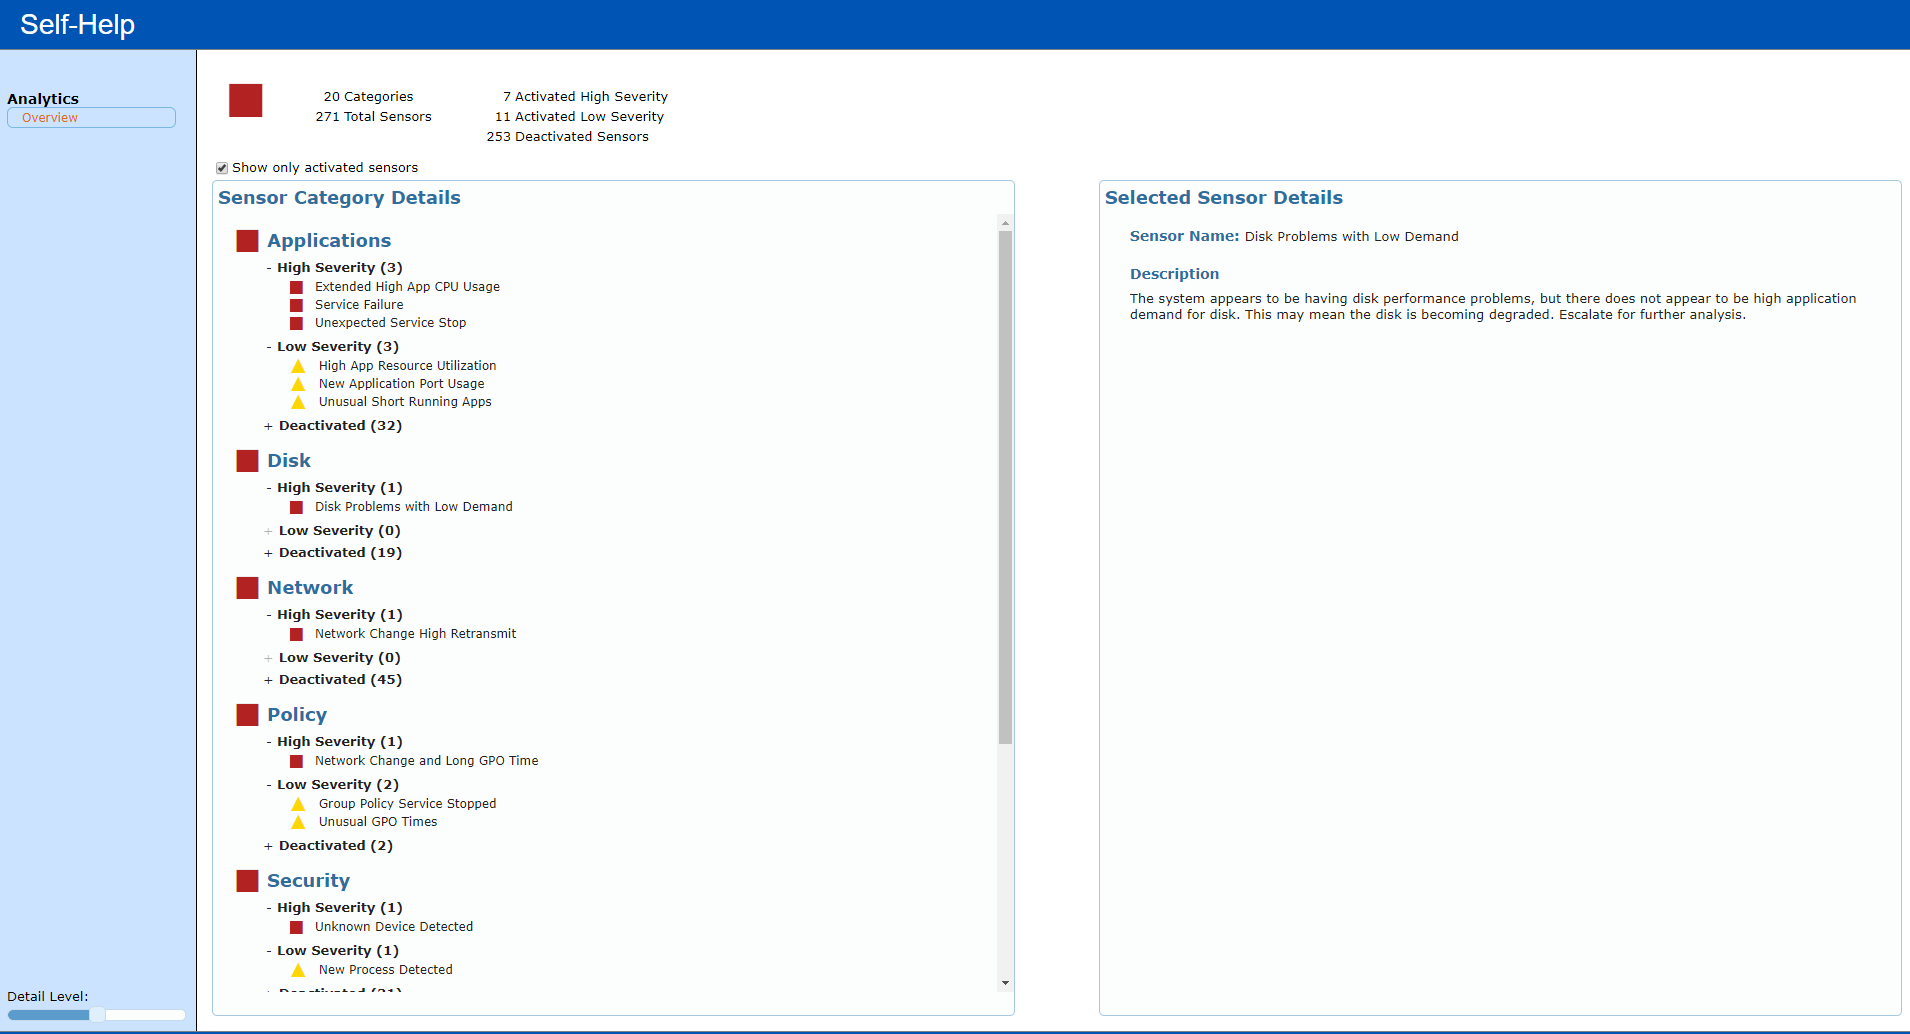Image resolution: width=1910 pixels, height=1034 pixels.
Task: Select the New Process Detected sensor
Action: click(385, 970)
